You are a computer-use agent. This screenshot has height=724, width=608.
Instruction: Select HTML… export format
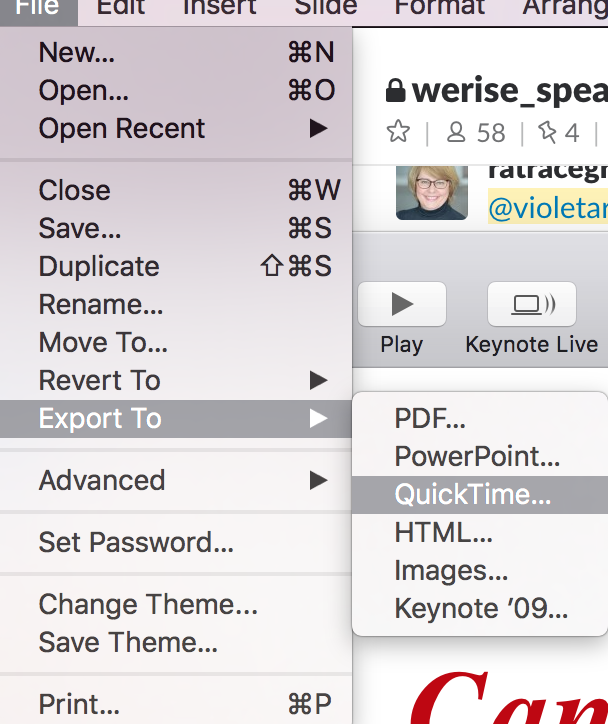tap(480, 533)
